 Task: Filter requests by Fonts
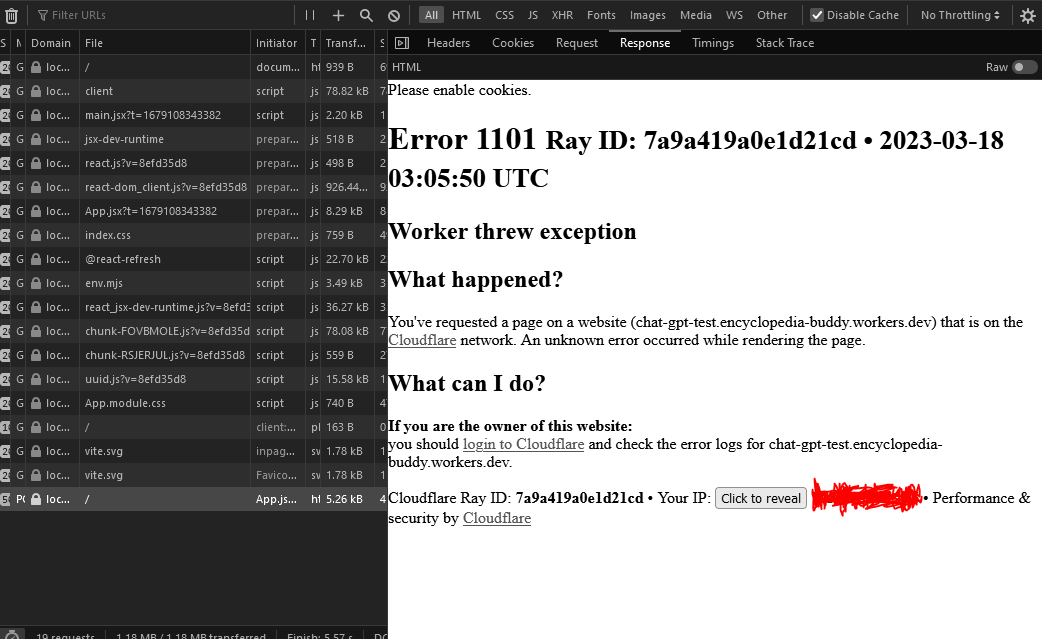pyautogui.click(x=601, y=15)
